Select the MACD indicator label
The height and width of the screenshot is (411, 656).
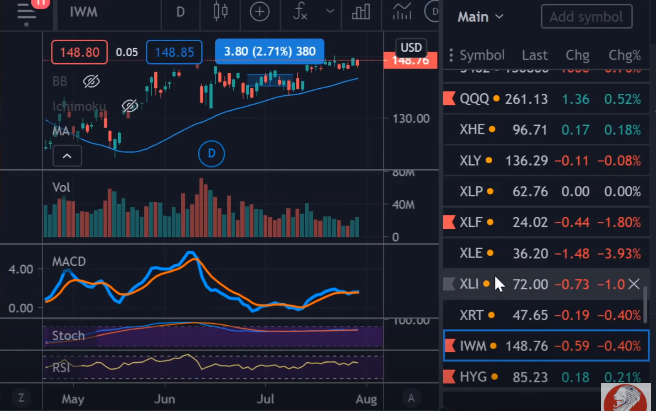point(69,262)
